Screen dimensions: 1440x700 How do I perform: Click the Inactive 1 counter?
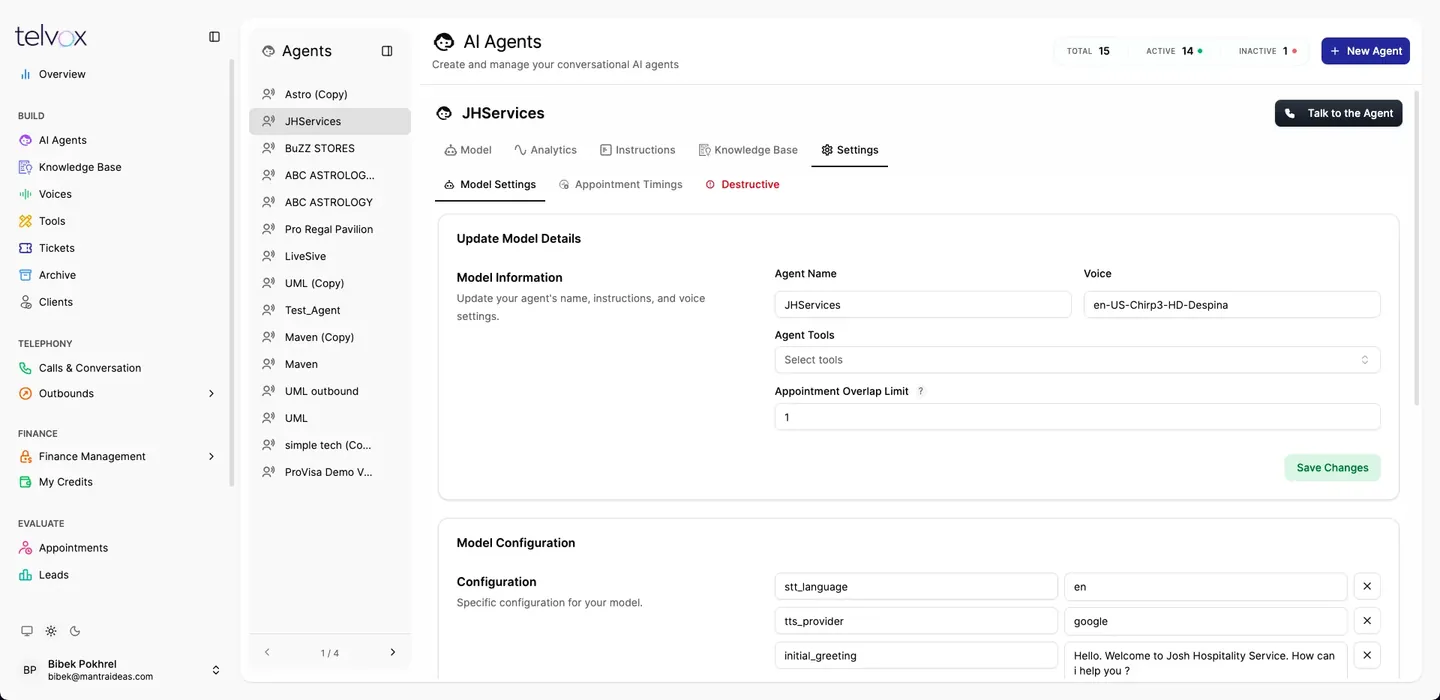(1267, 51)
